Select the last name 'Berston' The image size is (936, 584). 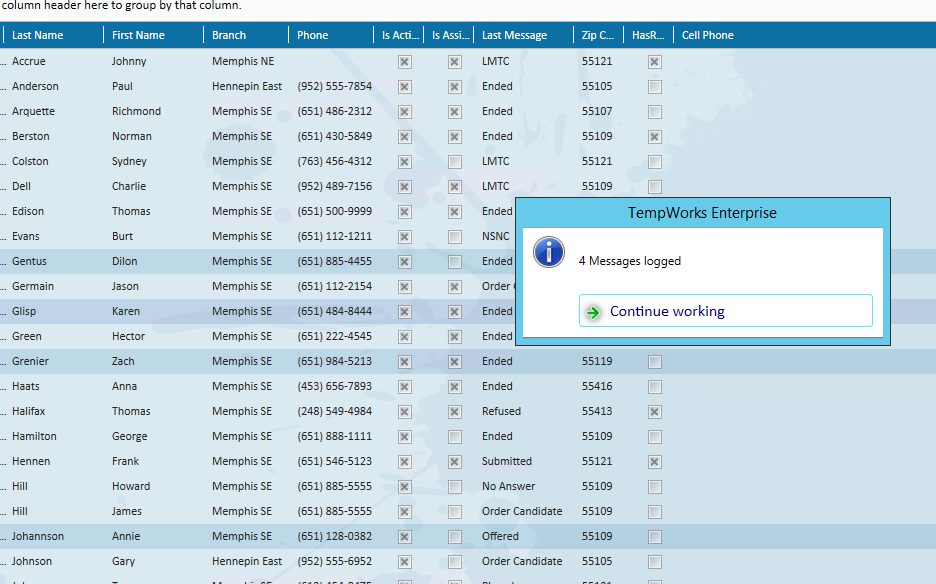coord(30,136)
